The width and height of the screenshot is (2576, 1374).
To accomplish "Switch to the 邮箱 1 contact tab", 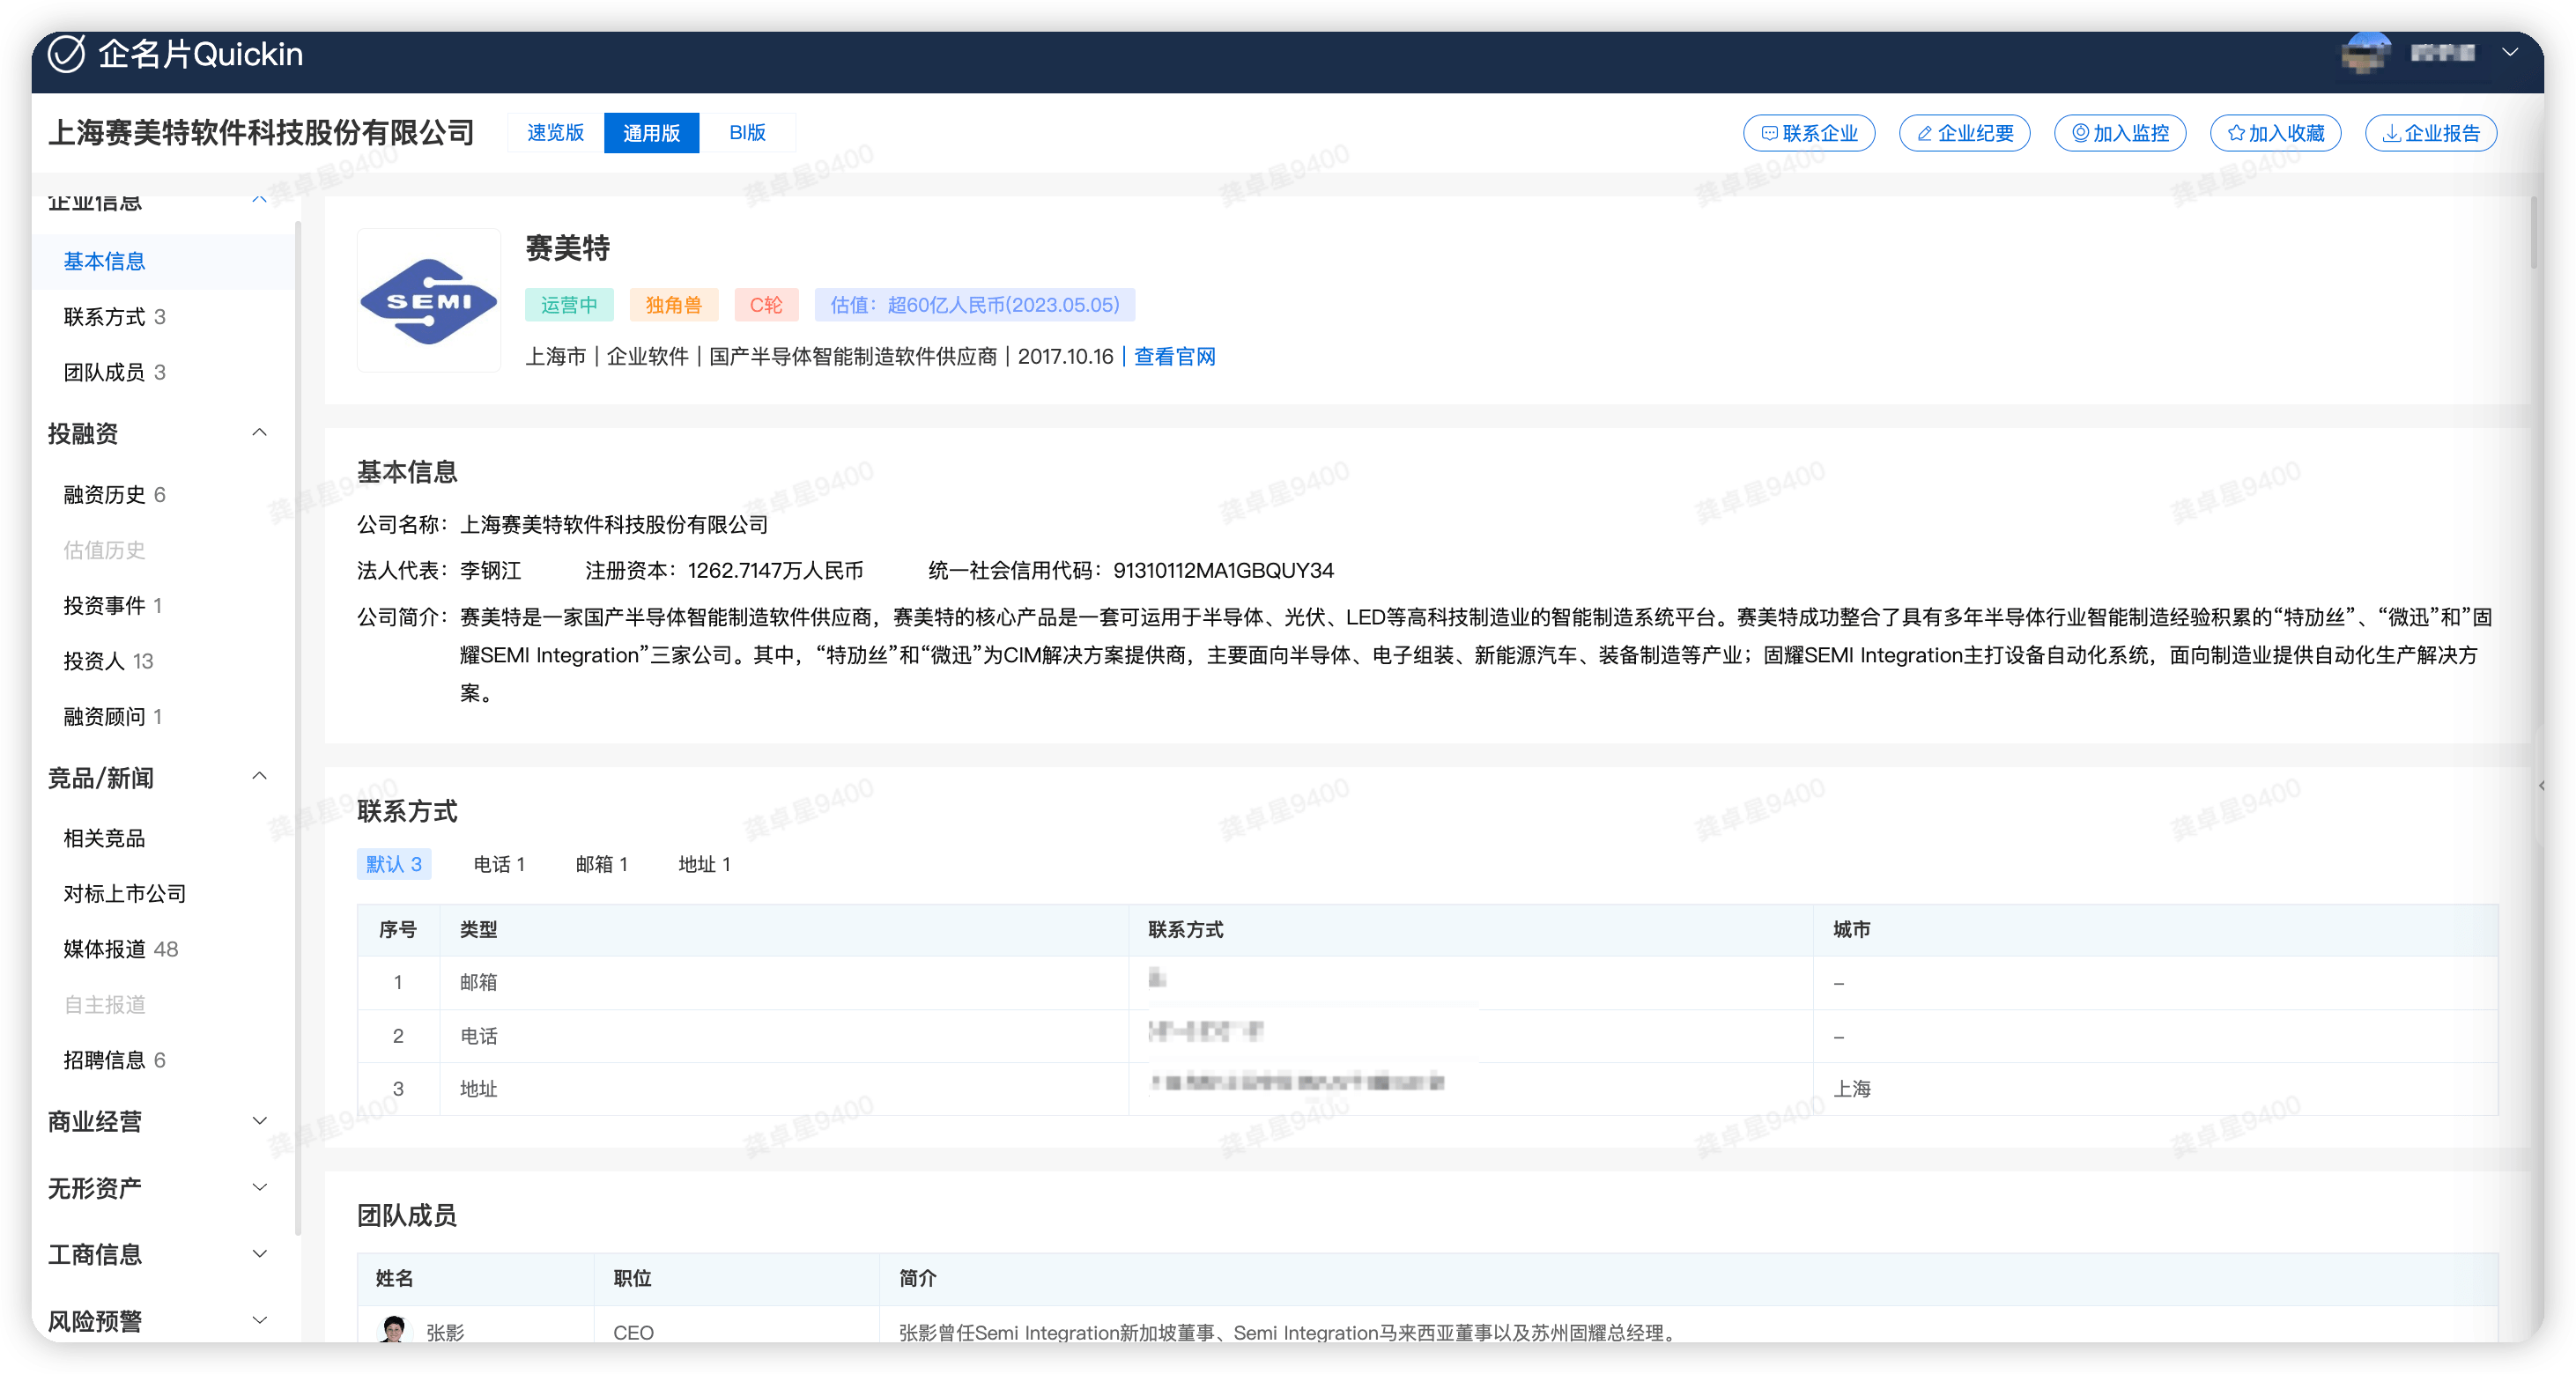I will click(x=601, y=864).
